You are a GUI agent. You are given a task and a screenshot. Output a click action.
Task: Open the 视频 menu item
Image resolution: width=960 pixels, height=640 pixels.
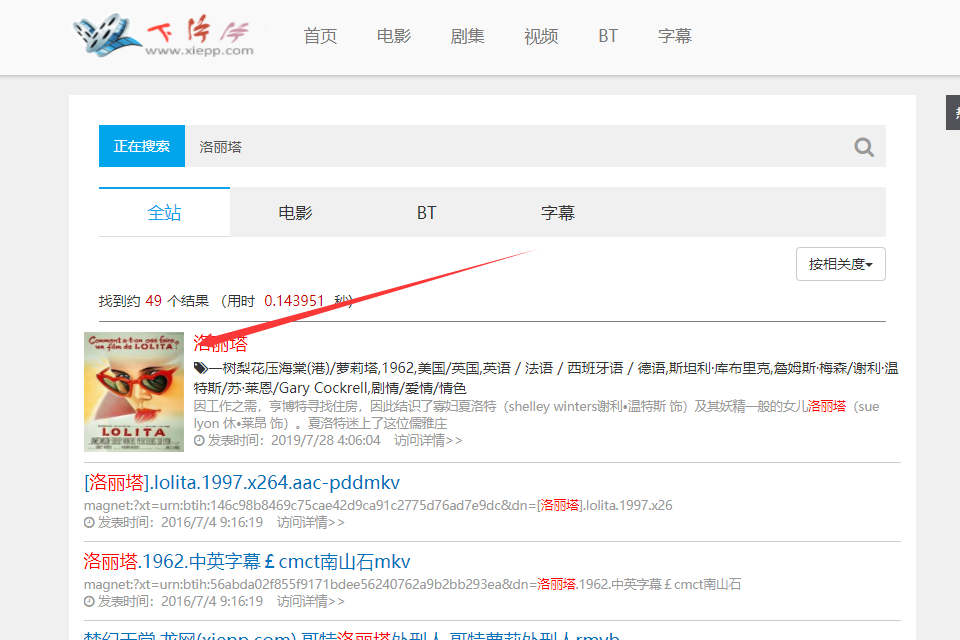point(540,35)
